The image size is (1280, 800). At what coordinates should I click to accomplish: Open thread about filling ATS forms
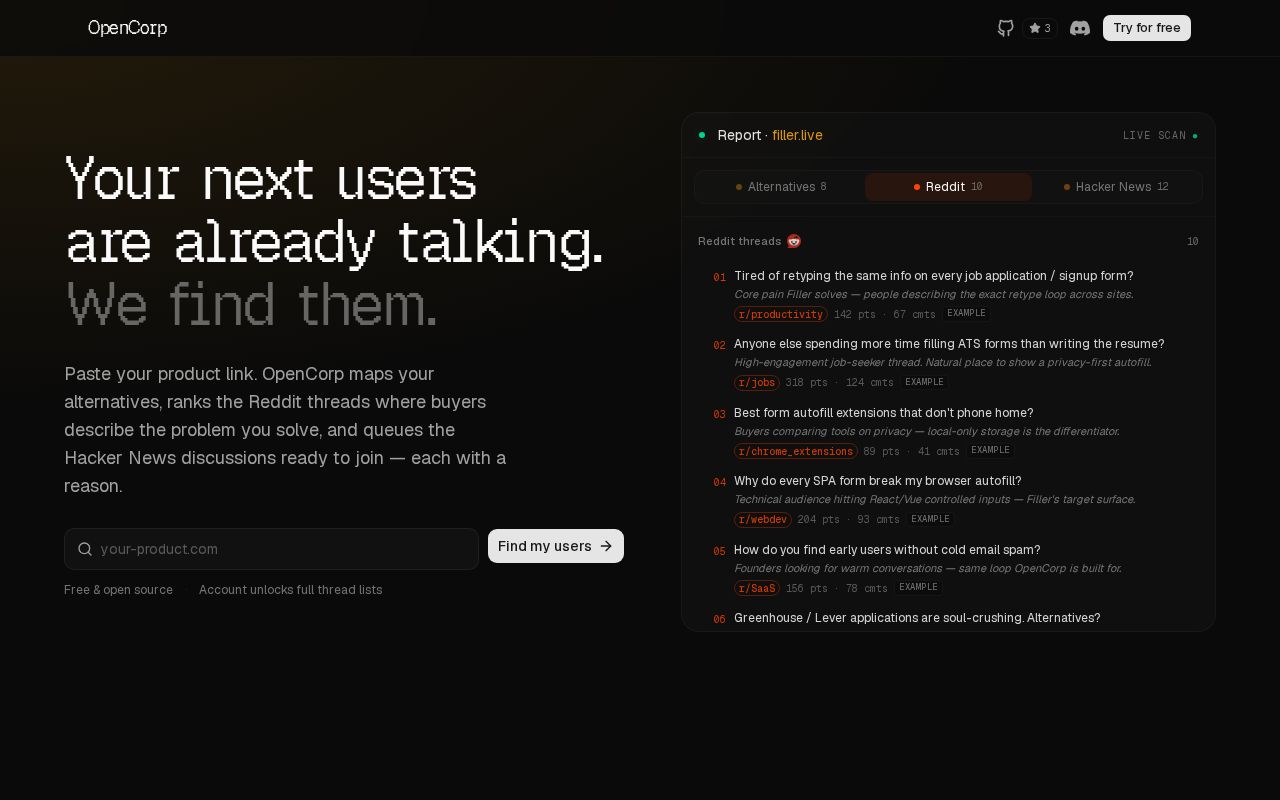pyautogui.click(x=949, y=344)
